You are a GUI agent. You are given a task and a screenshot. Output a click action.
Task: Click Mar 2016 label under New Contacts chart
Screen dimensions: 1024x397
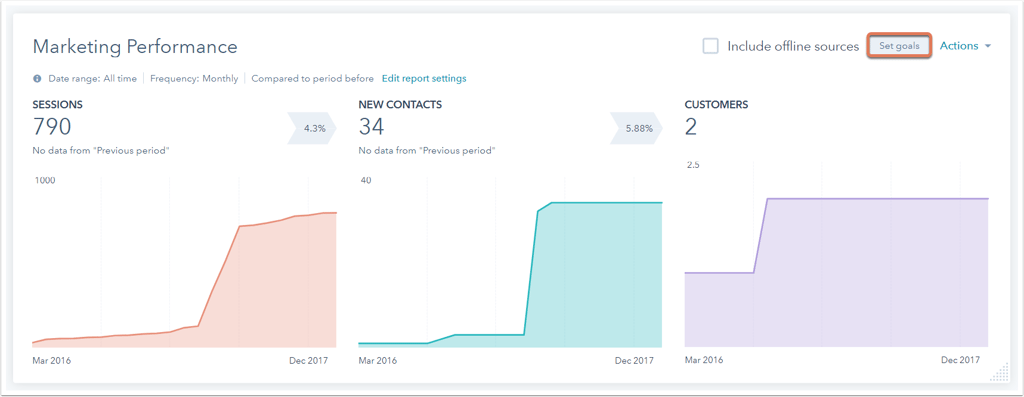click(377, 361)
